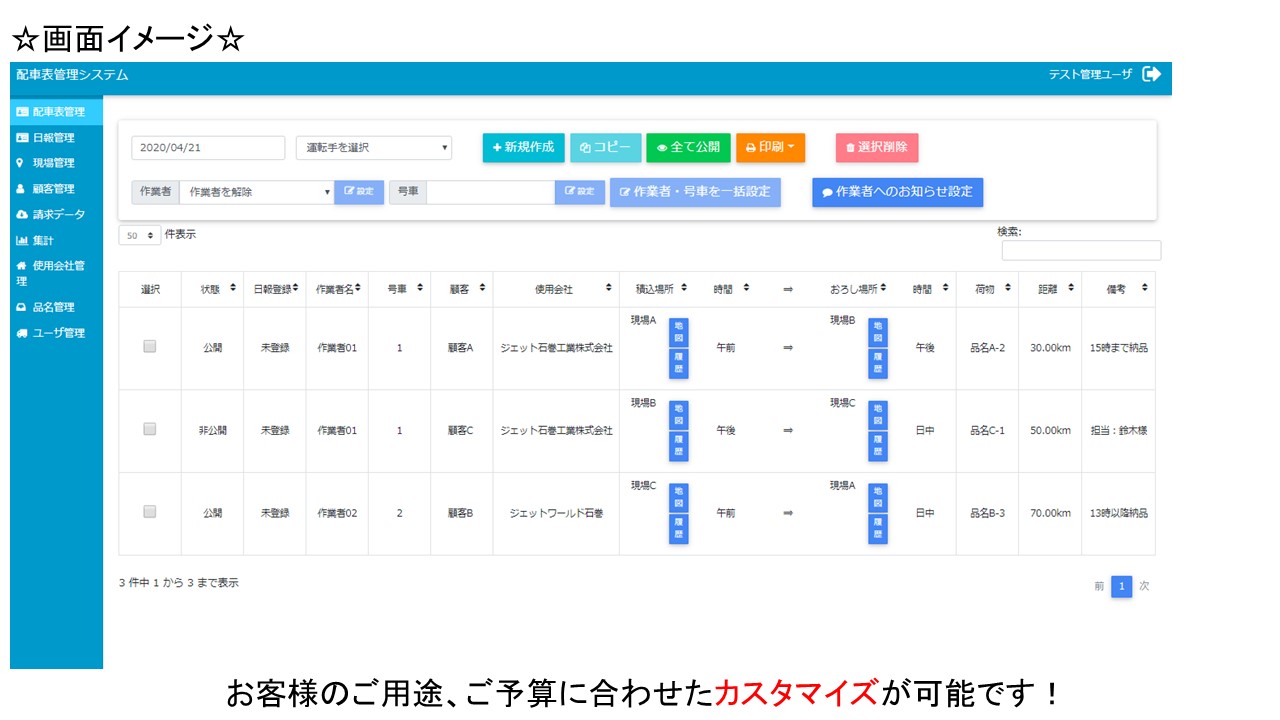Image resolution: width=1280 pixels, height=720 pixels.
Task: Click the コピー button
Action: 605,147
